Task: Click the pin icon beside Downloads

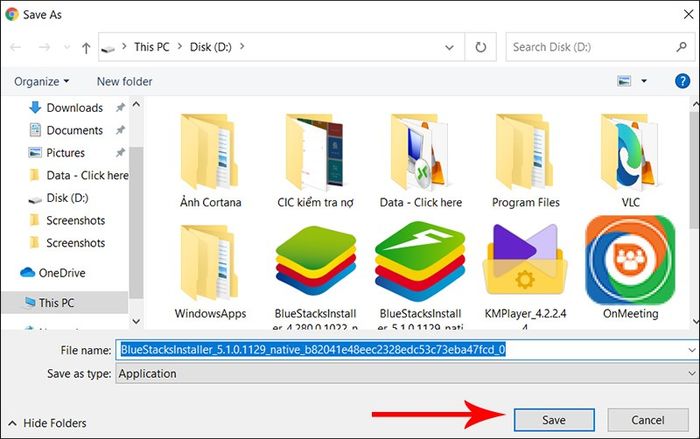Action: (120, 107)
